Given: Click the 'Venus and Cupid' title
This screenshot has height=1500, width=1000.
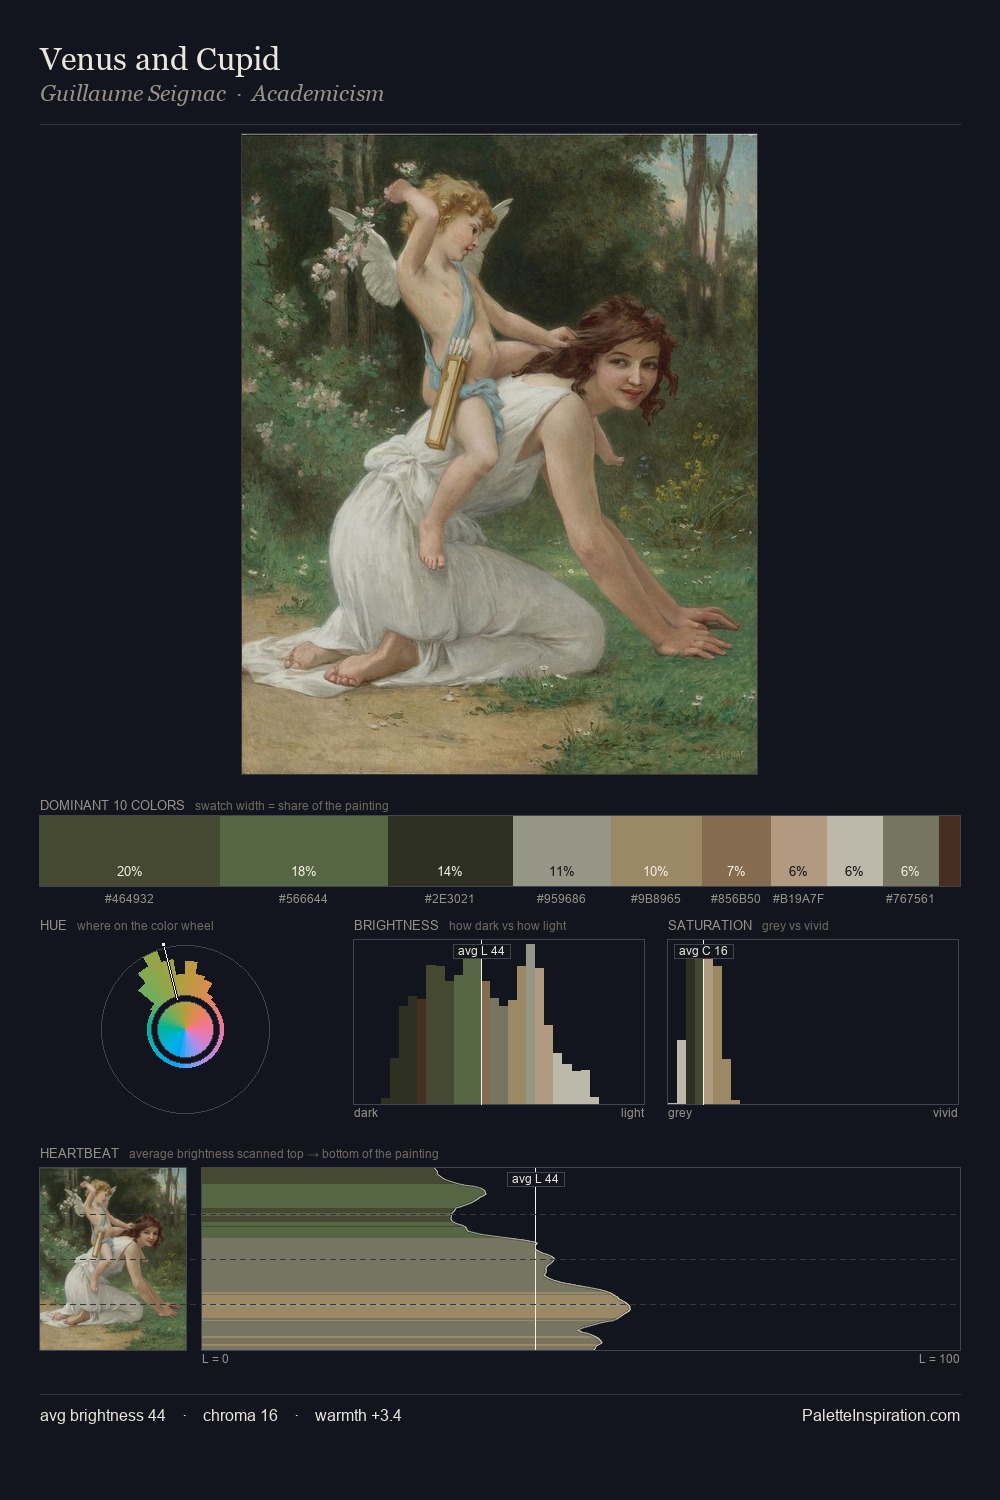Looking at the screenshot, I should pos(160,59).
